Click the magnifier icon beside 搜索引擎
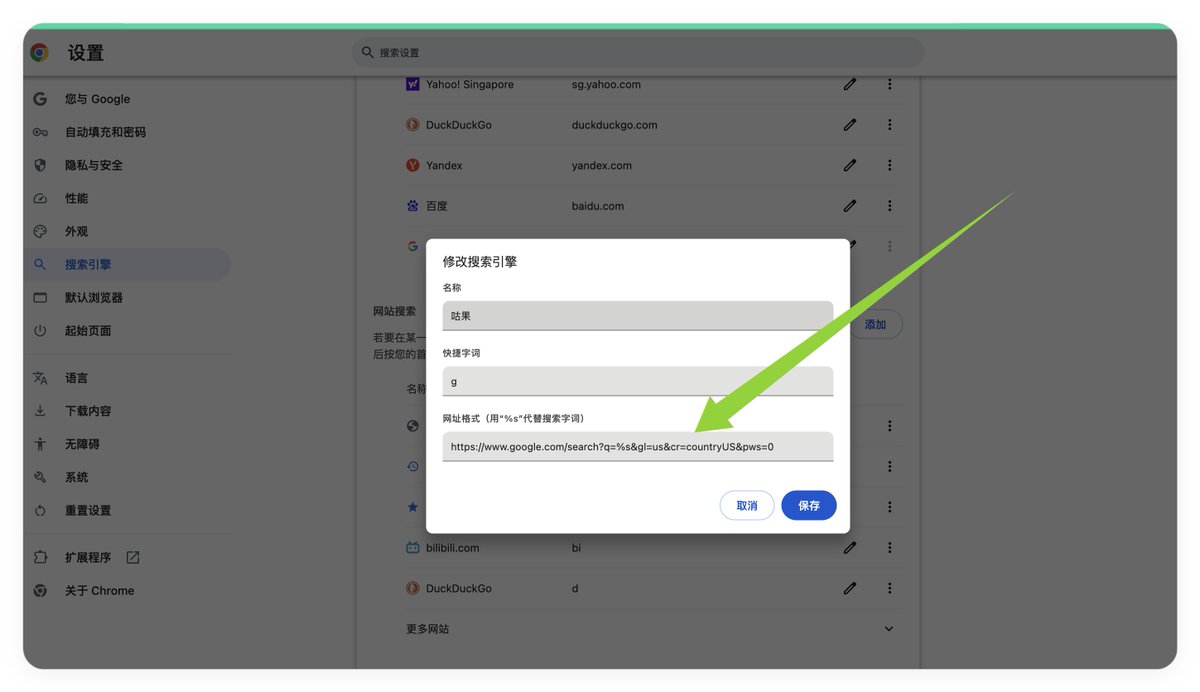1200x692 pixels. point(40,264)
